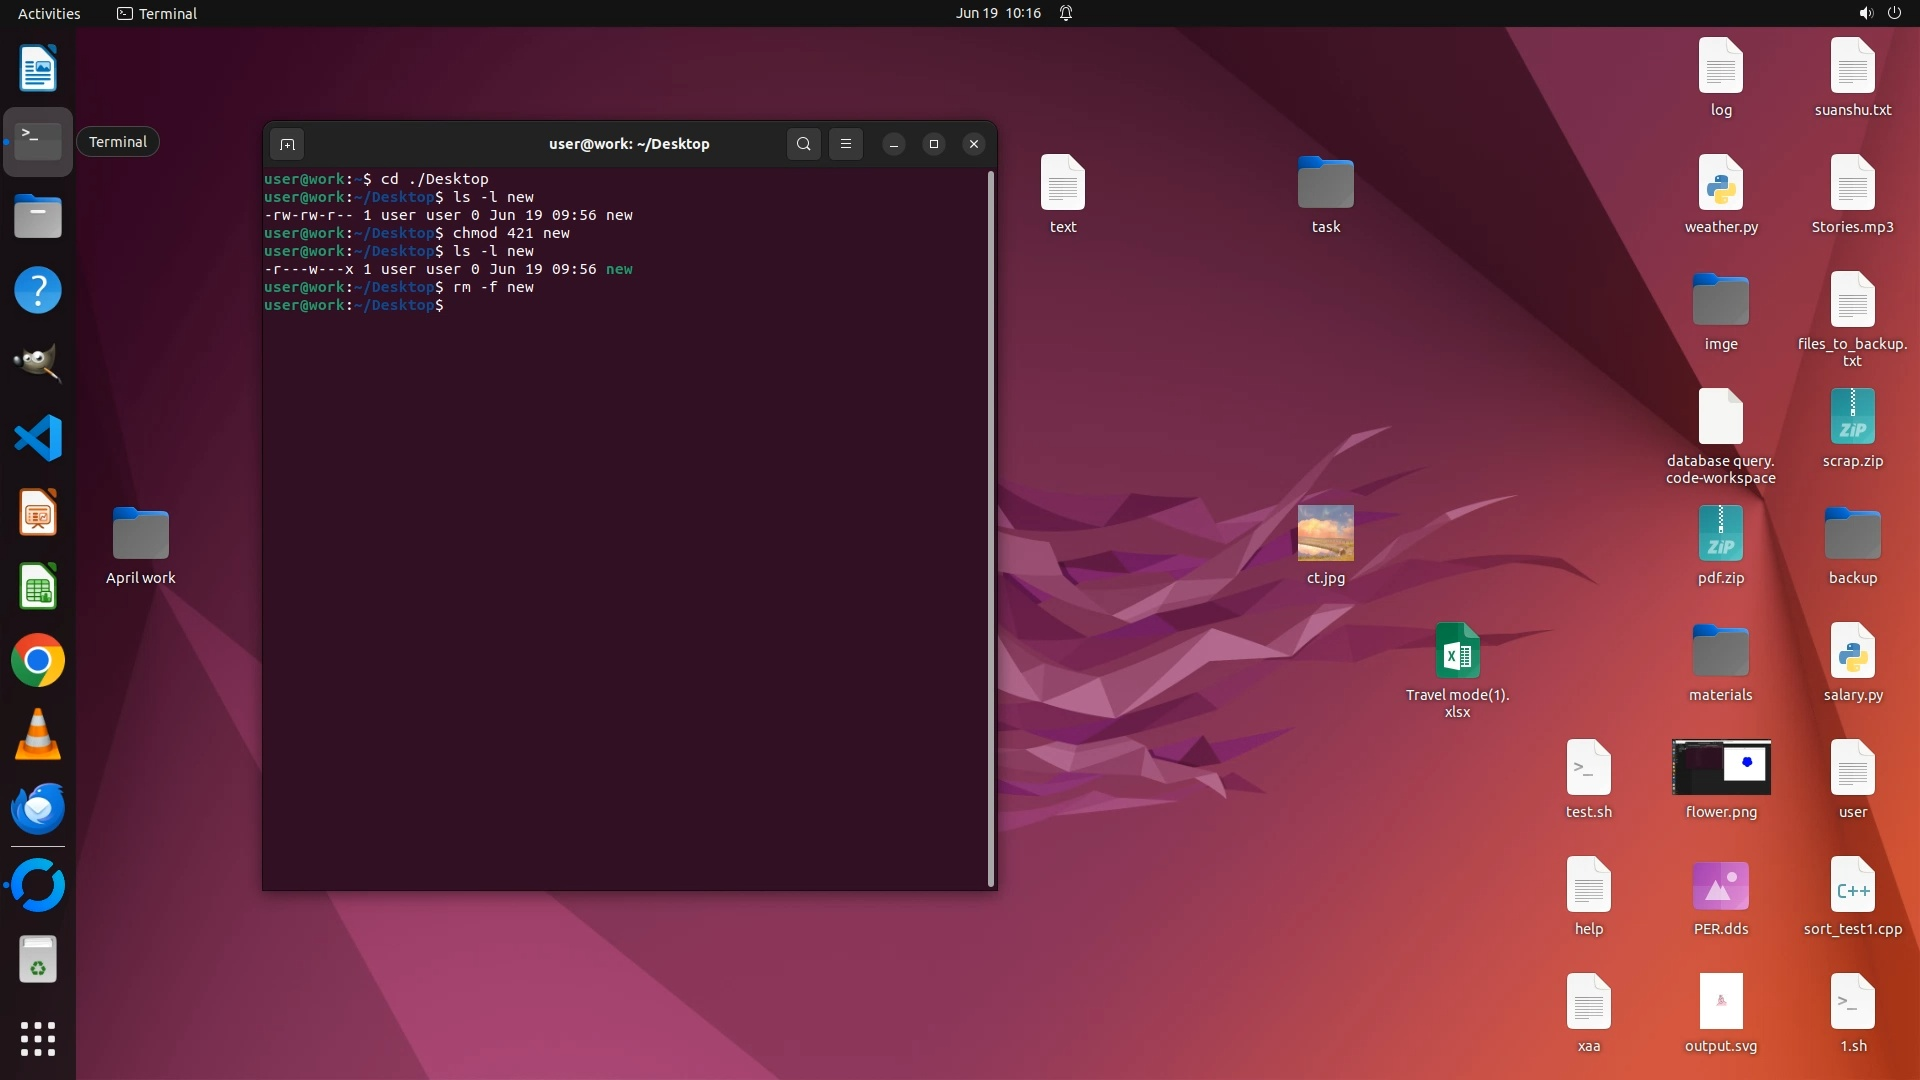Open GIMP image editor from dock
Viewport: 1920px width, 1080px height.
[x=38, y=364]
